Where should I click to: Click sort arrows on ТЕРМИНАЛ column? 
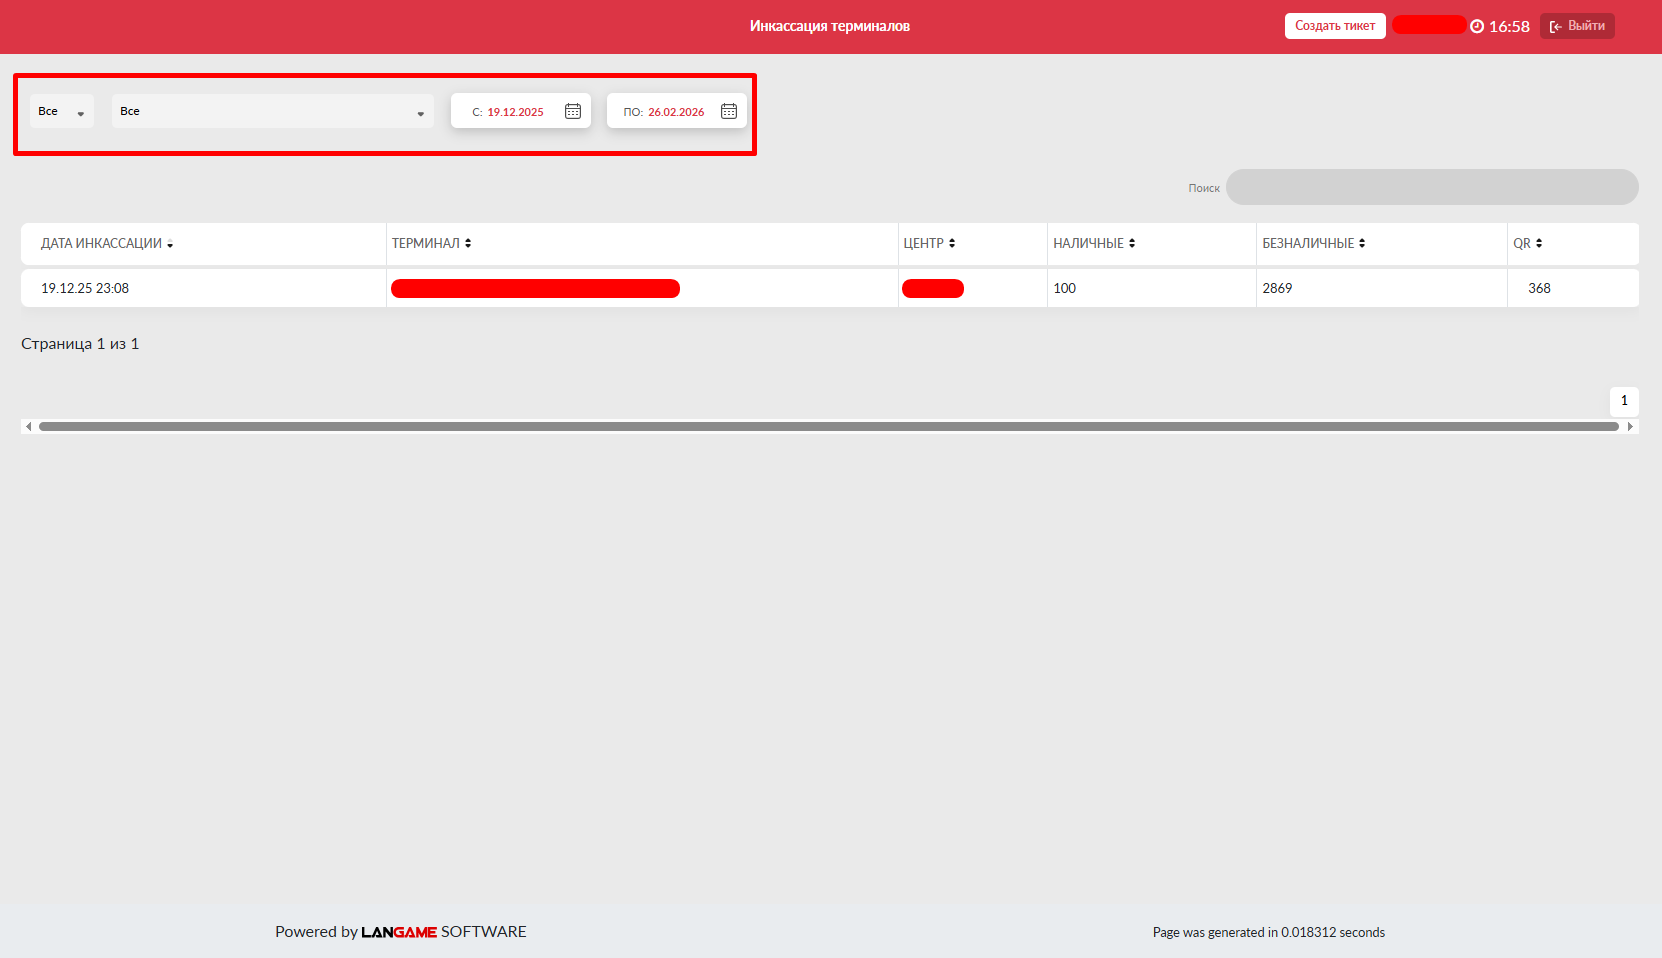coord(468,243)
